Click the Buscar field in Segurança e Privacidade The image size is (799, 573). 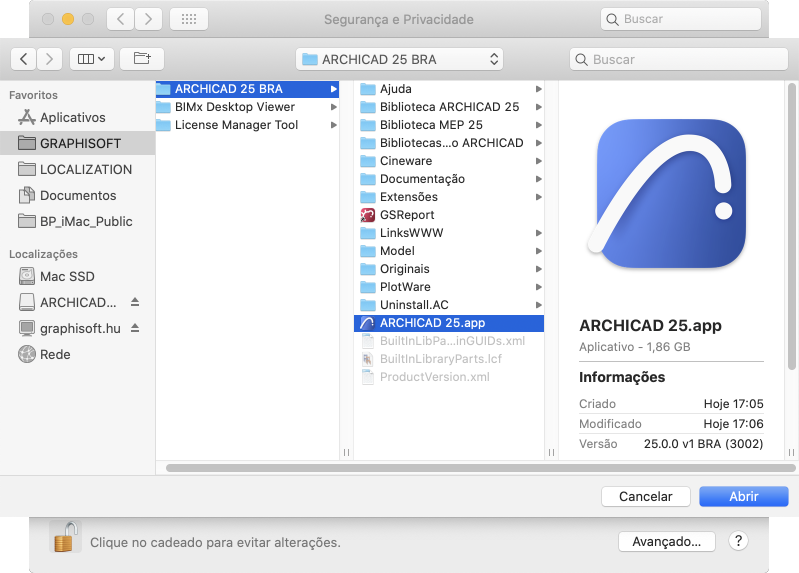[681, 19]
